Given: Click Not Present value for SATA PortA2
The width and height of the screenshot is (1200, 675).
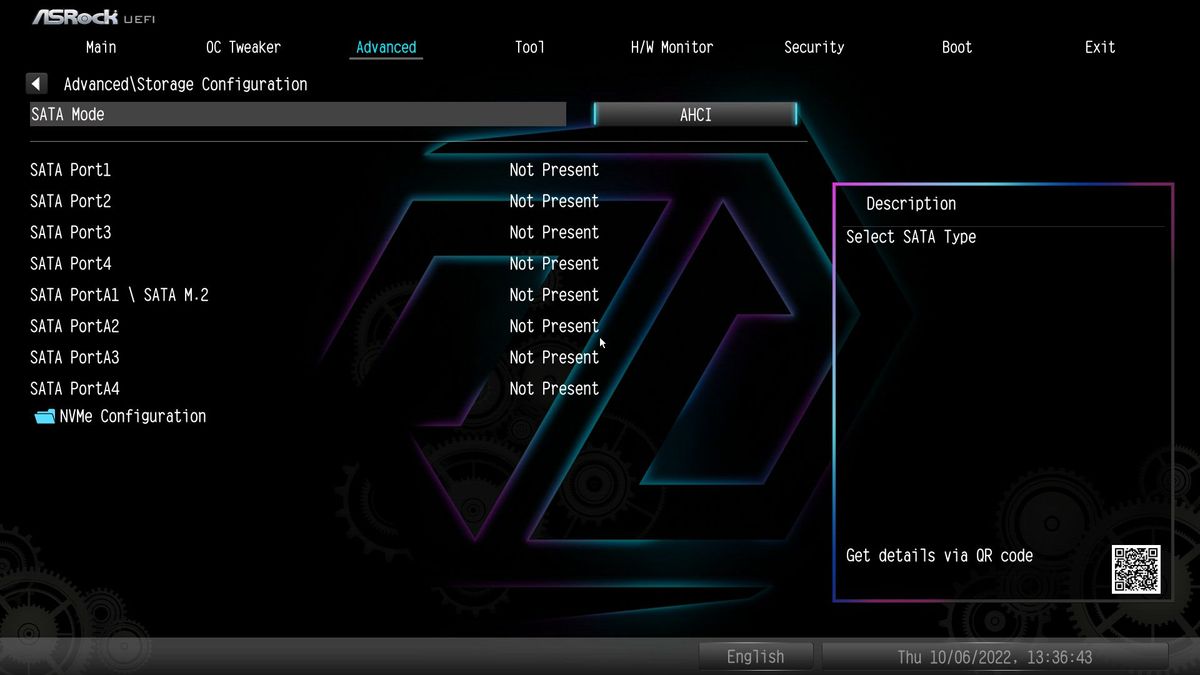Looking at the screenshot, I should (554, 326).
